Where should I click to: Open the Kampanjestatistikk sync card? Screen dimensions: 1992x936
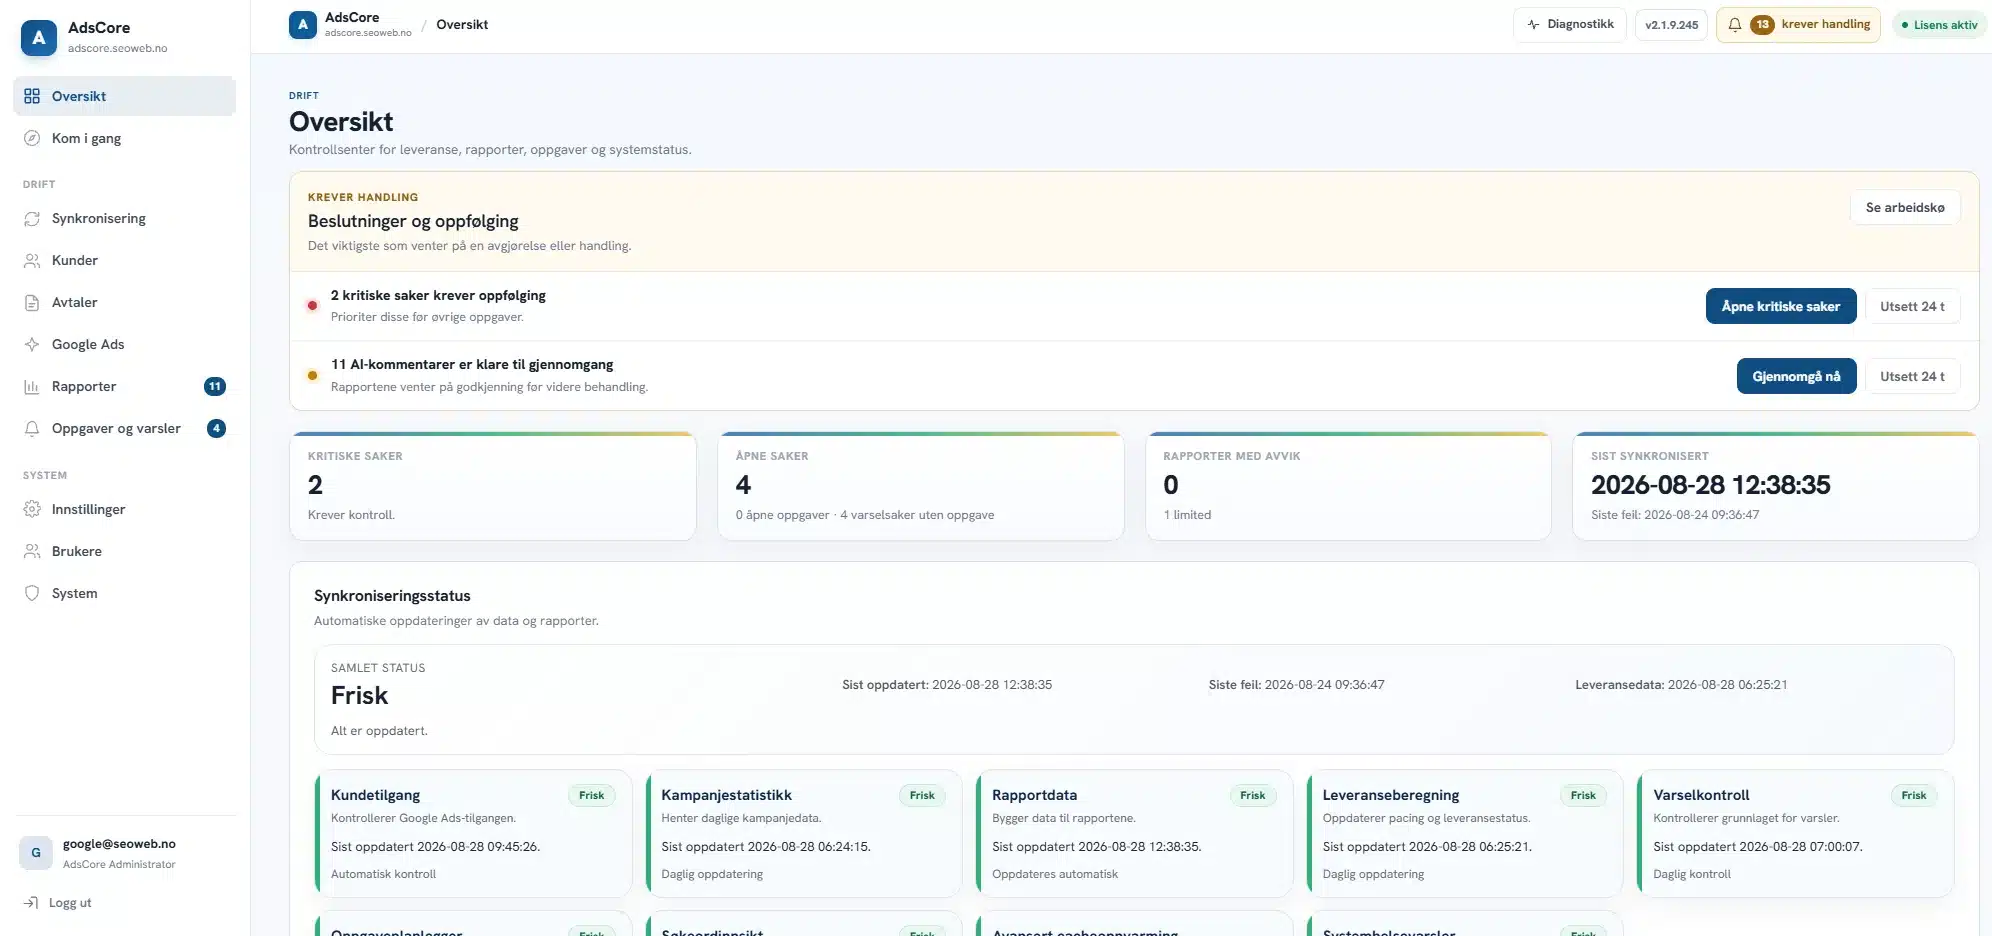[x=804, y=833]
